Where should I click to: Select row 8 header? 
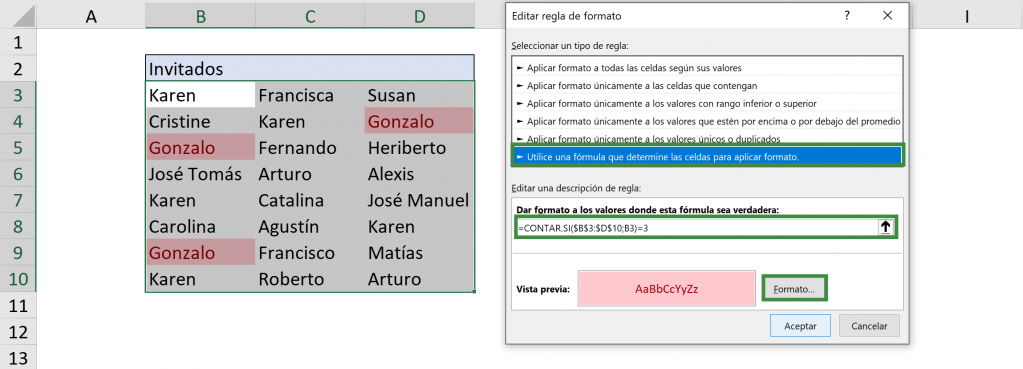[x=18, y=227]
